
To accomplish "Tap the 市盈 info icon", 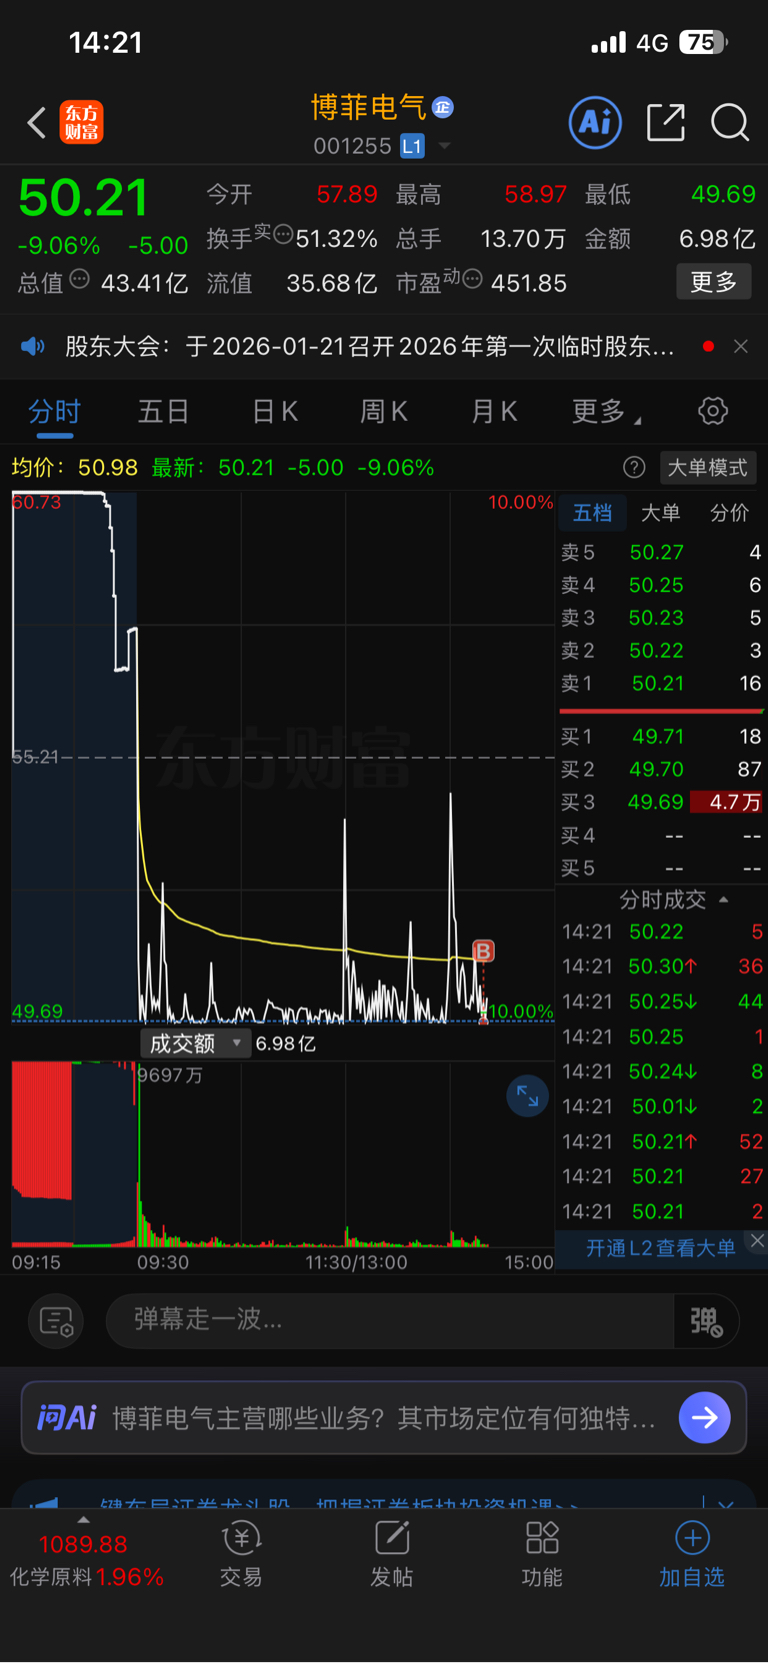I will coord(472,279).
